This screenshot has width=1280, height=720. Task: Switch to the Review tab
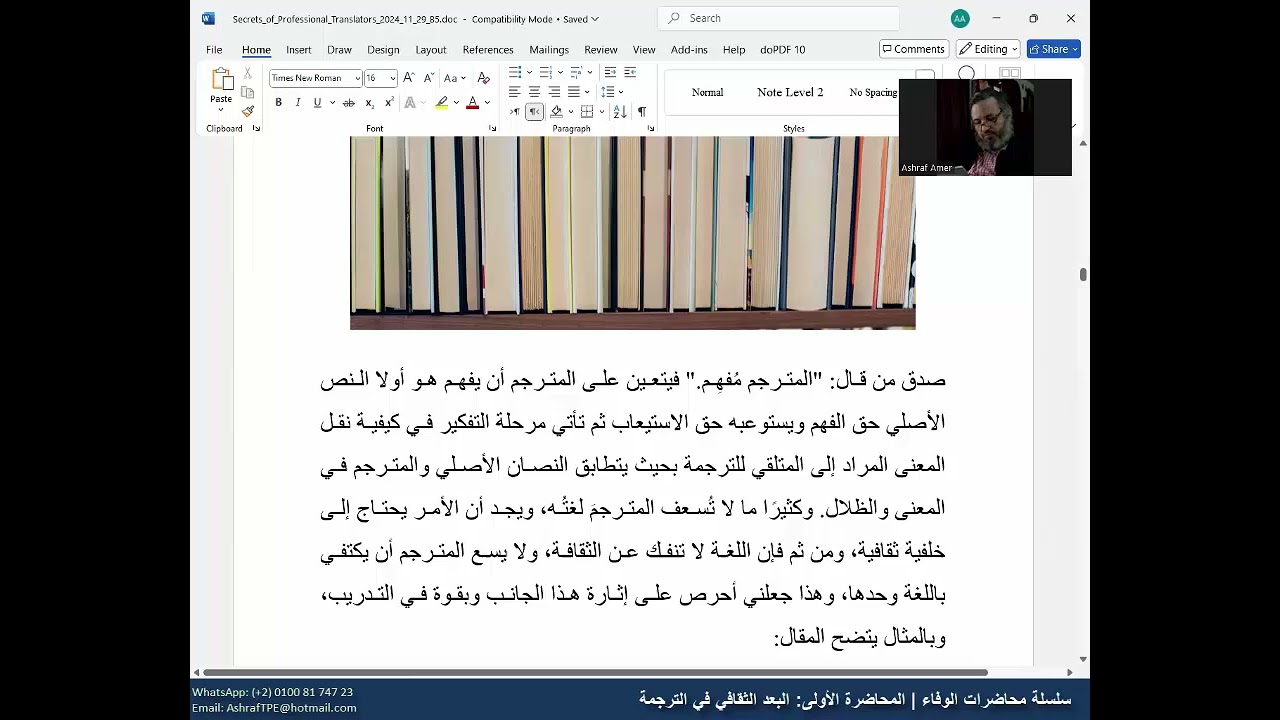tap(601, 49)
